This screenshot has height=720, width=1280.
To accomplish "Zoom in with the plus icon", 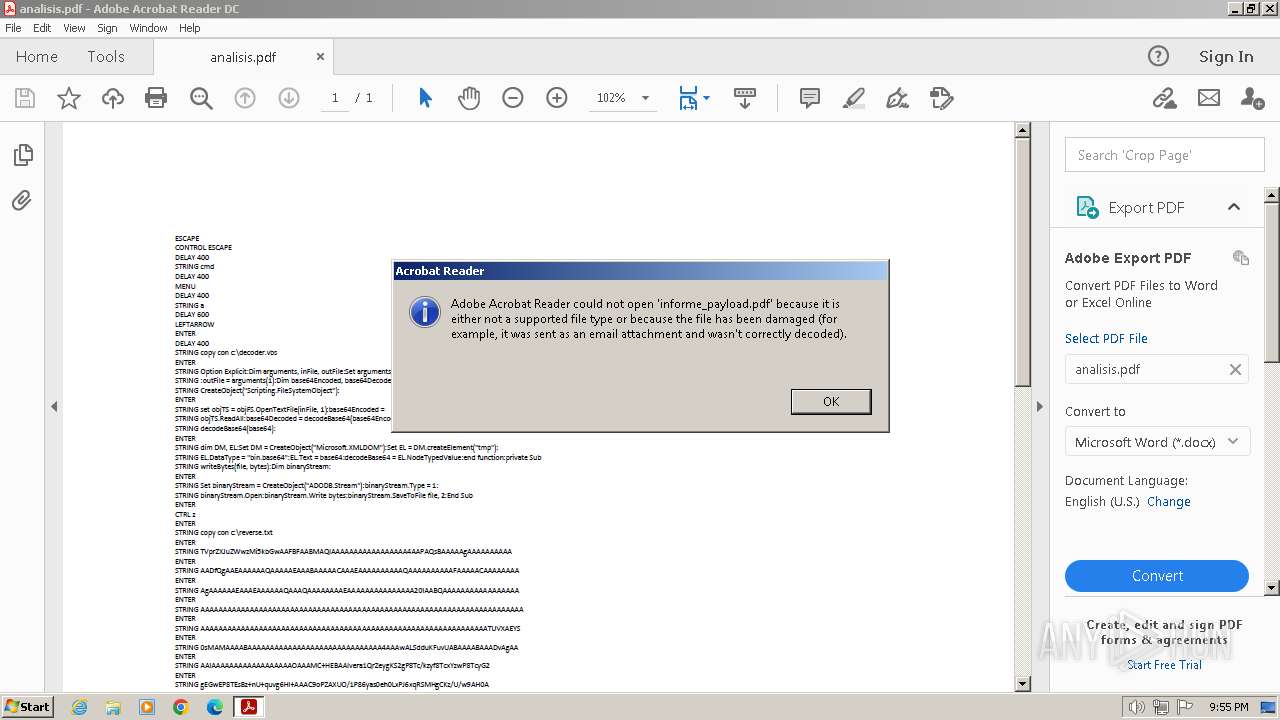I will click(x=557, y=98).
